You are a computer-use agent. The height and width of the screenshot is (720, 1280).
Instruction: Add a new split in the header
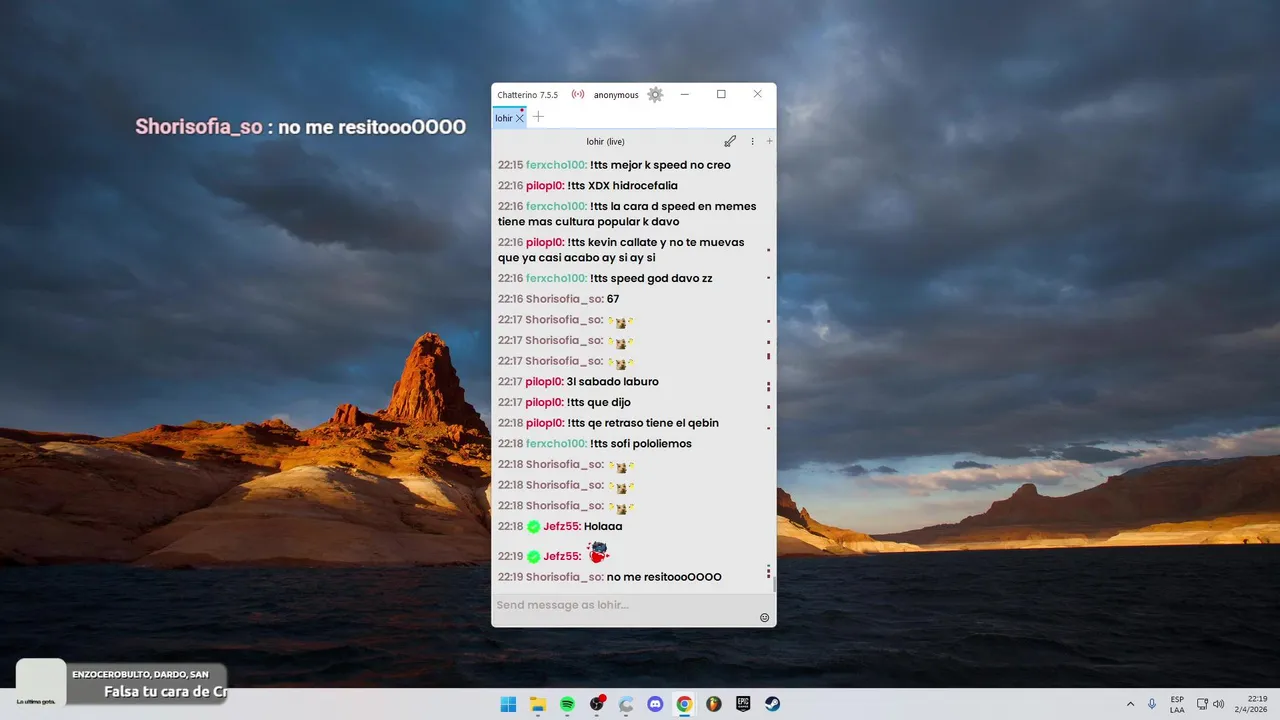click(769, 141)
